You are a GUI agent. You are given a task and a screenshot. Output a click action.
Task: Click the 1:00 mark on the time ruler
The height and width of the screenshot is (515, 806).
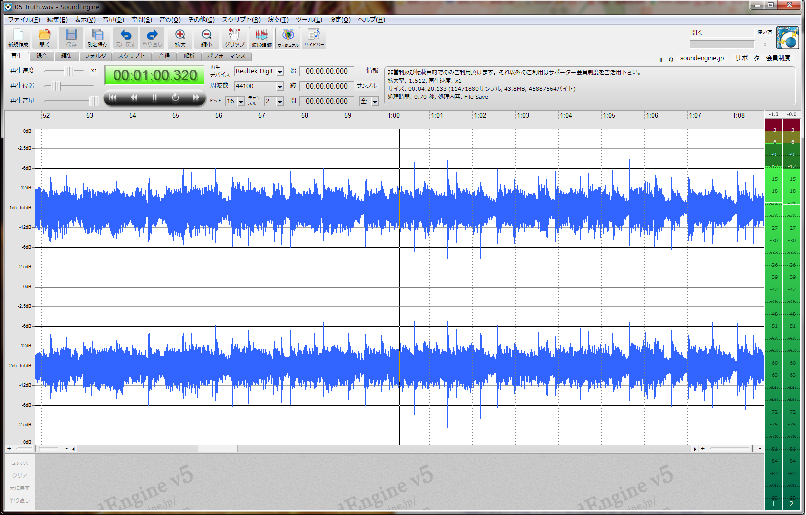[x=394, y=116]
